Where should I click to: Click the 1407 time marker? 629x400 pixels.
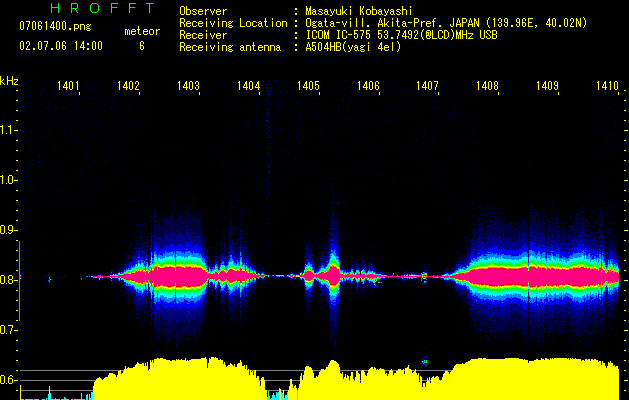[x=427, y=85]
